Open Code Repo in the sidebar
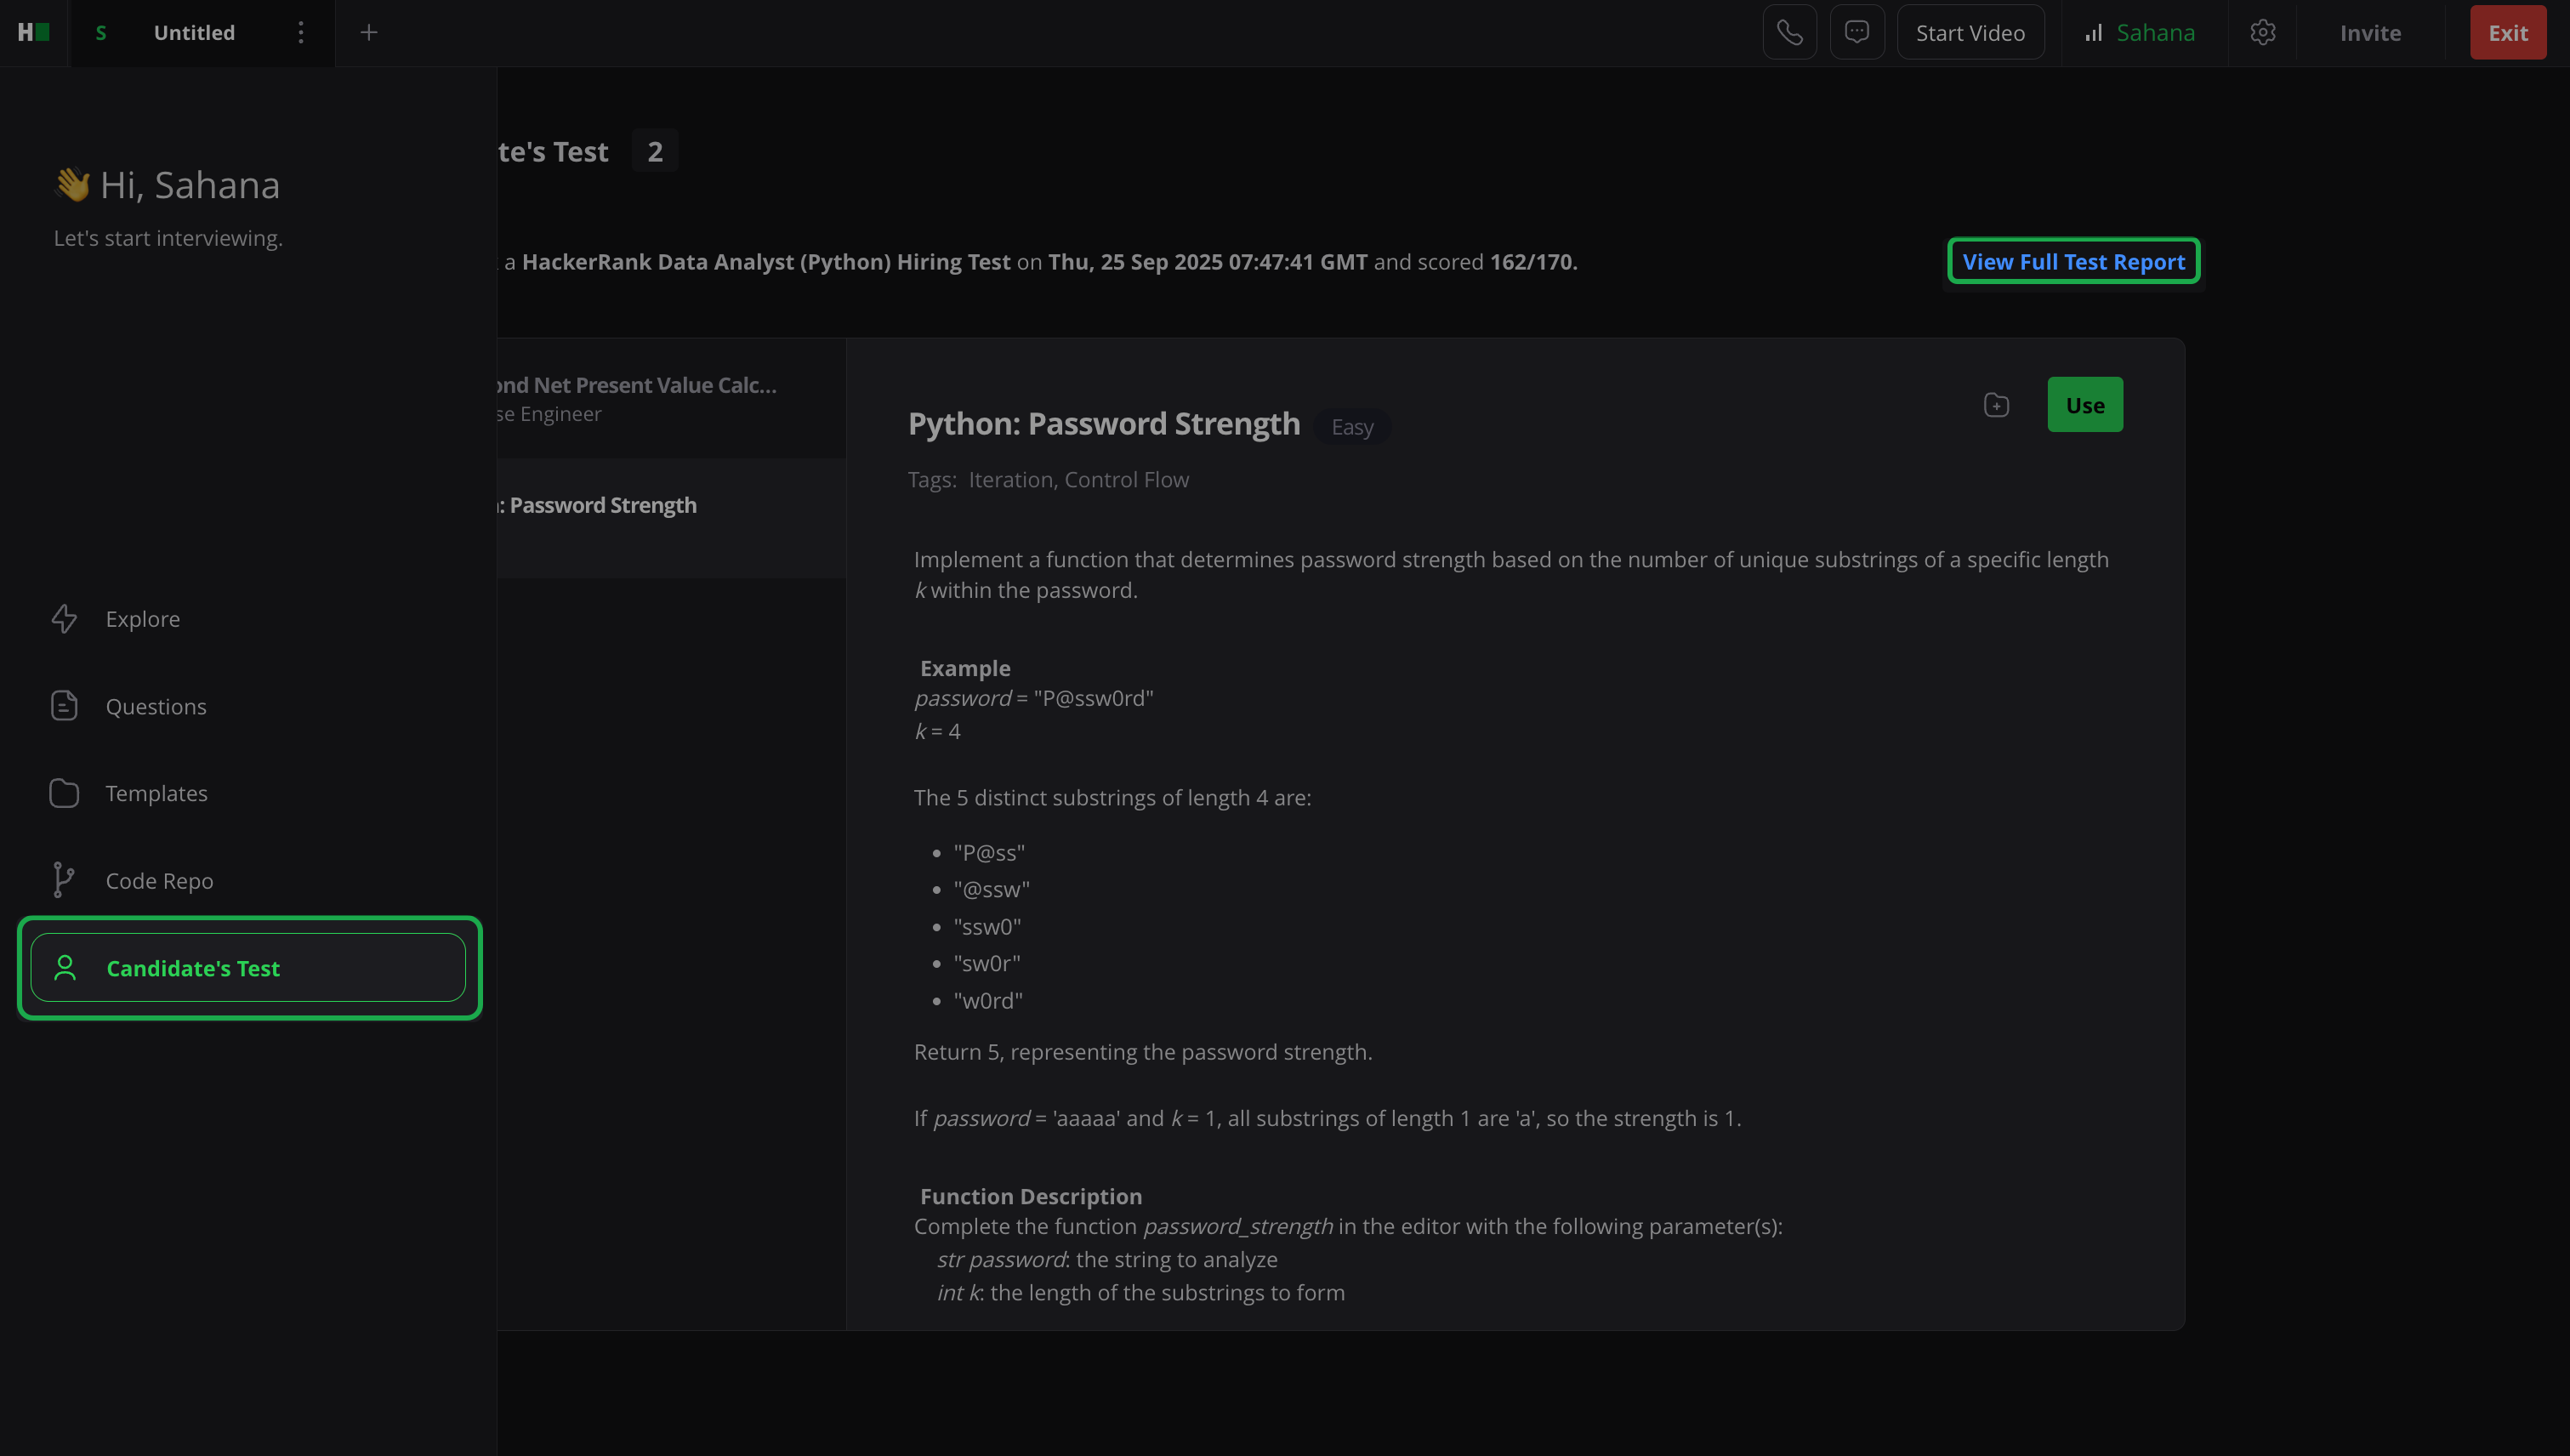Screen dimensions: 2570x1456 coord(159,881)
